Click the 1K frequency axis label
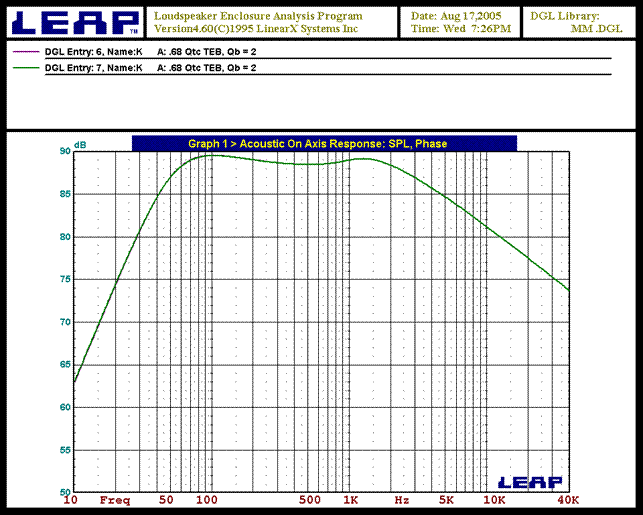This screenshot has height=515, width=643. tap(351, 499)
